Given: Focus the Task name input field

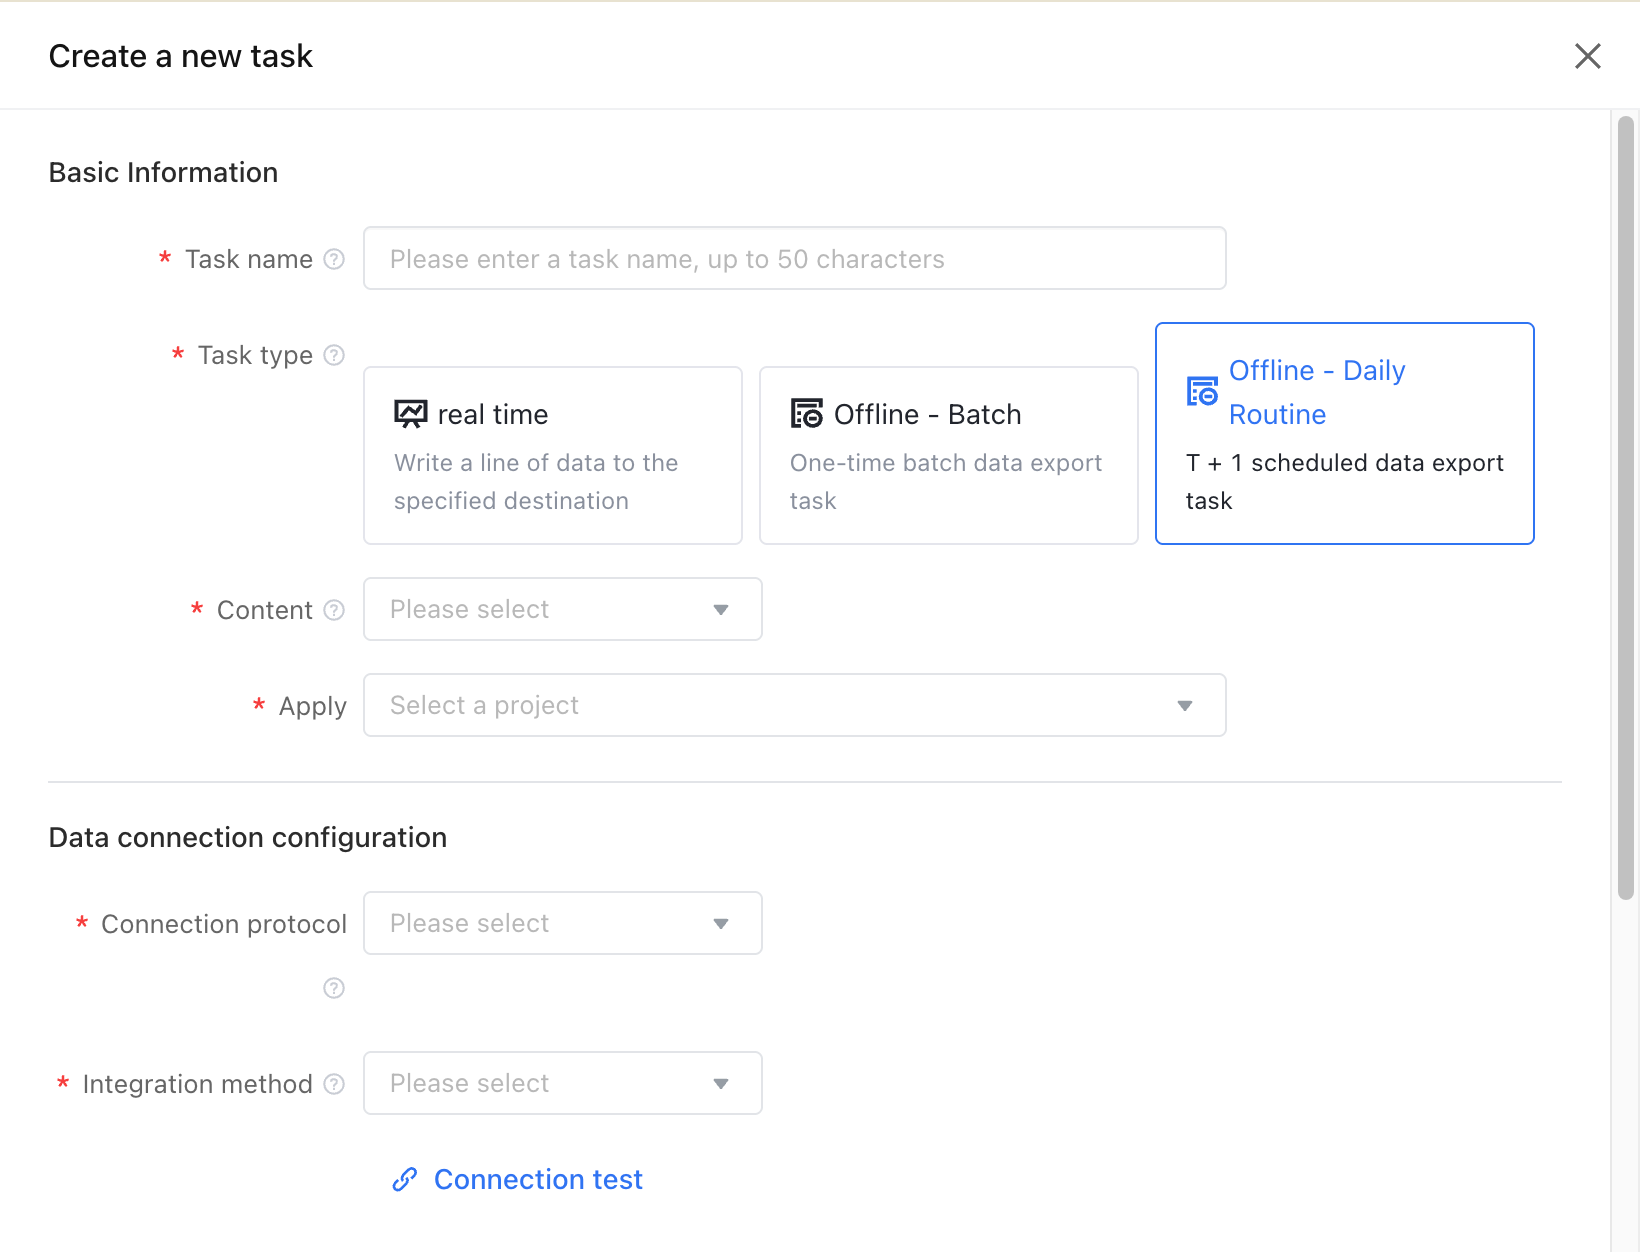Looking at the screenshot, I should pyautogui.click(x=795, y=258).
